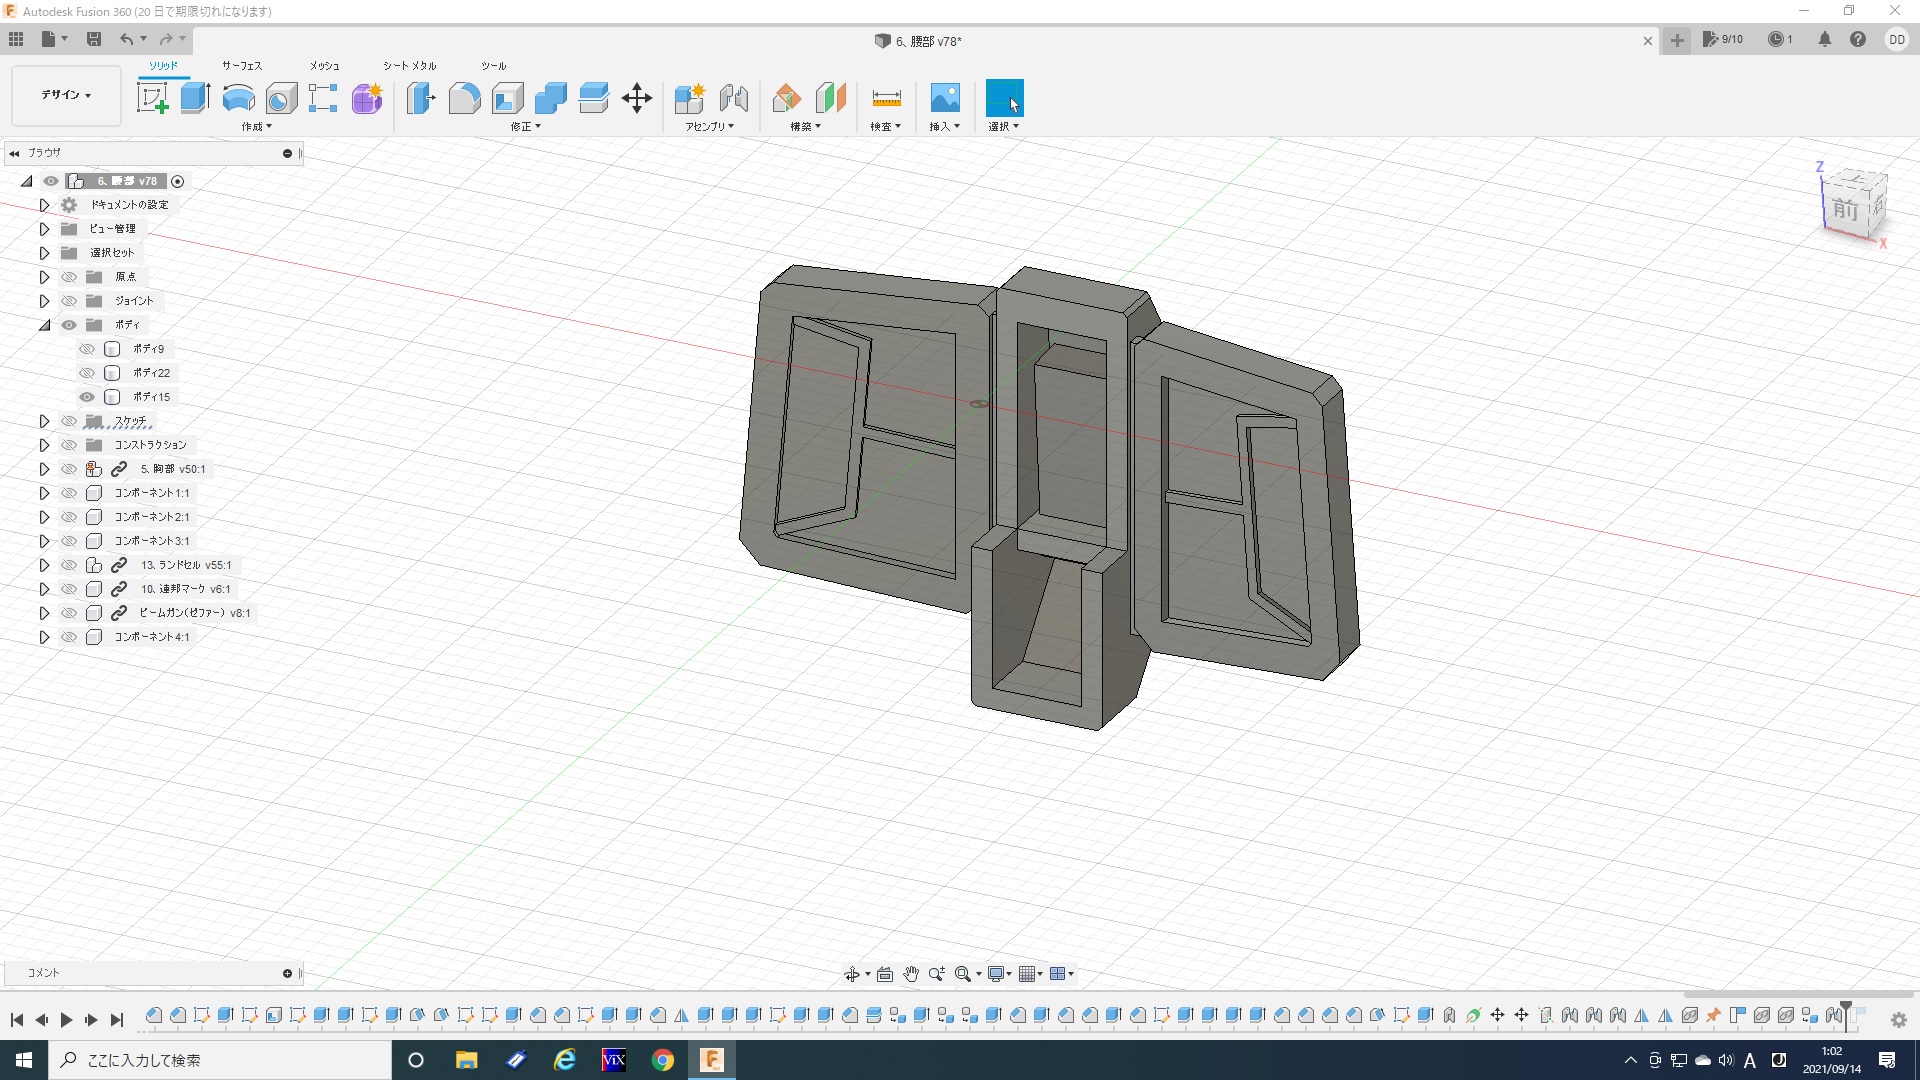The width and height of the screenshot is (1920, 1080).
Task: Click the Insert image icon
Action: pyautogui.click(x=945, y=98)
